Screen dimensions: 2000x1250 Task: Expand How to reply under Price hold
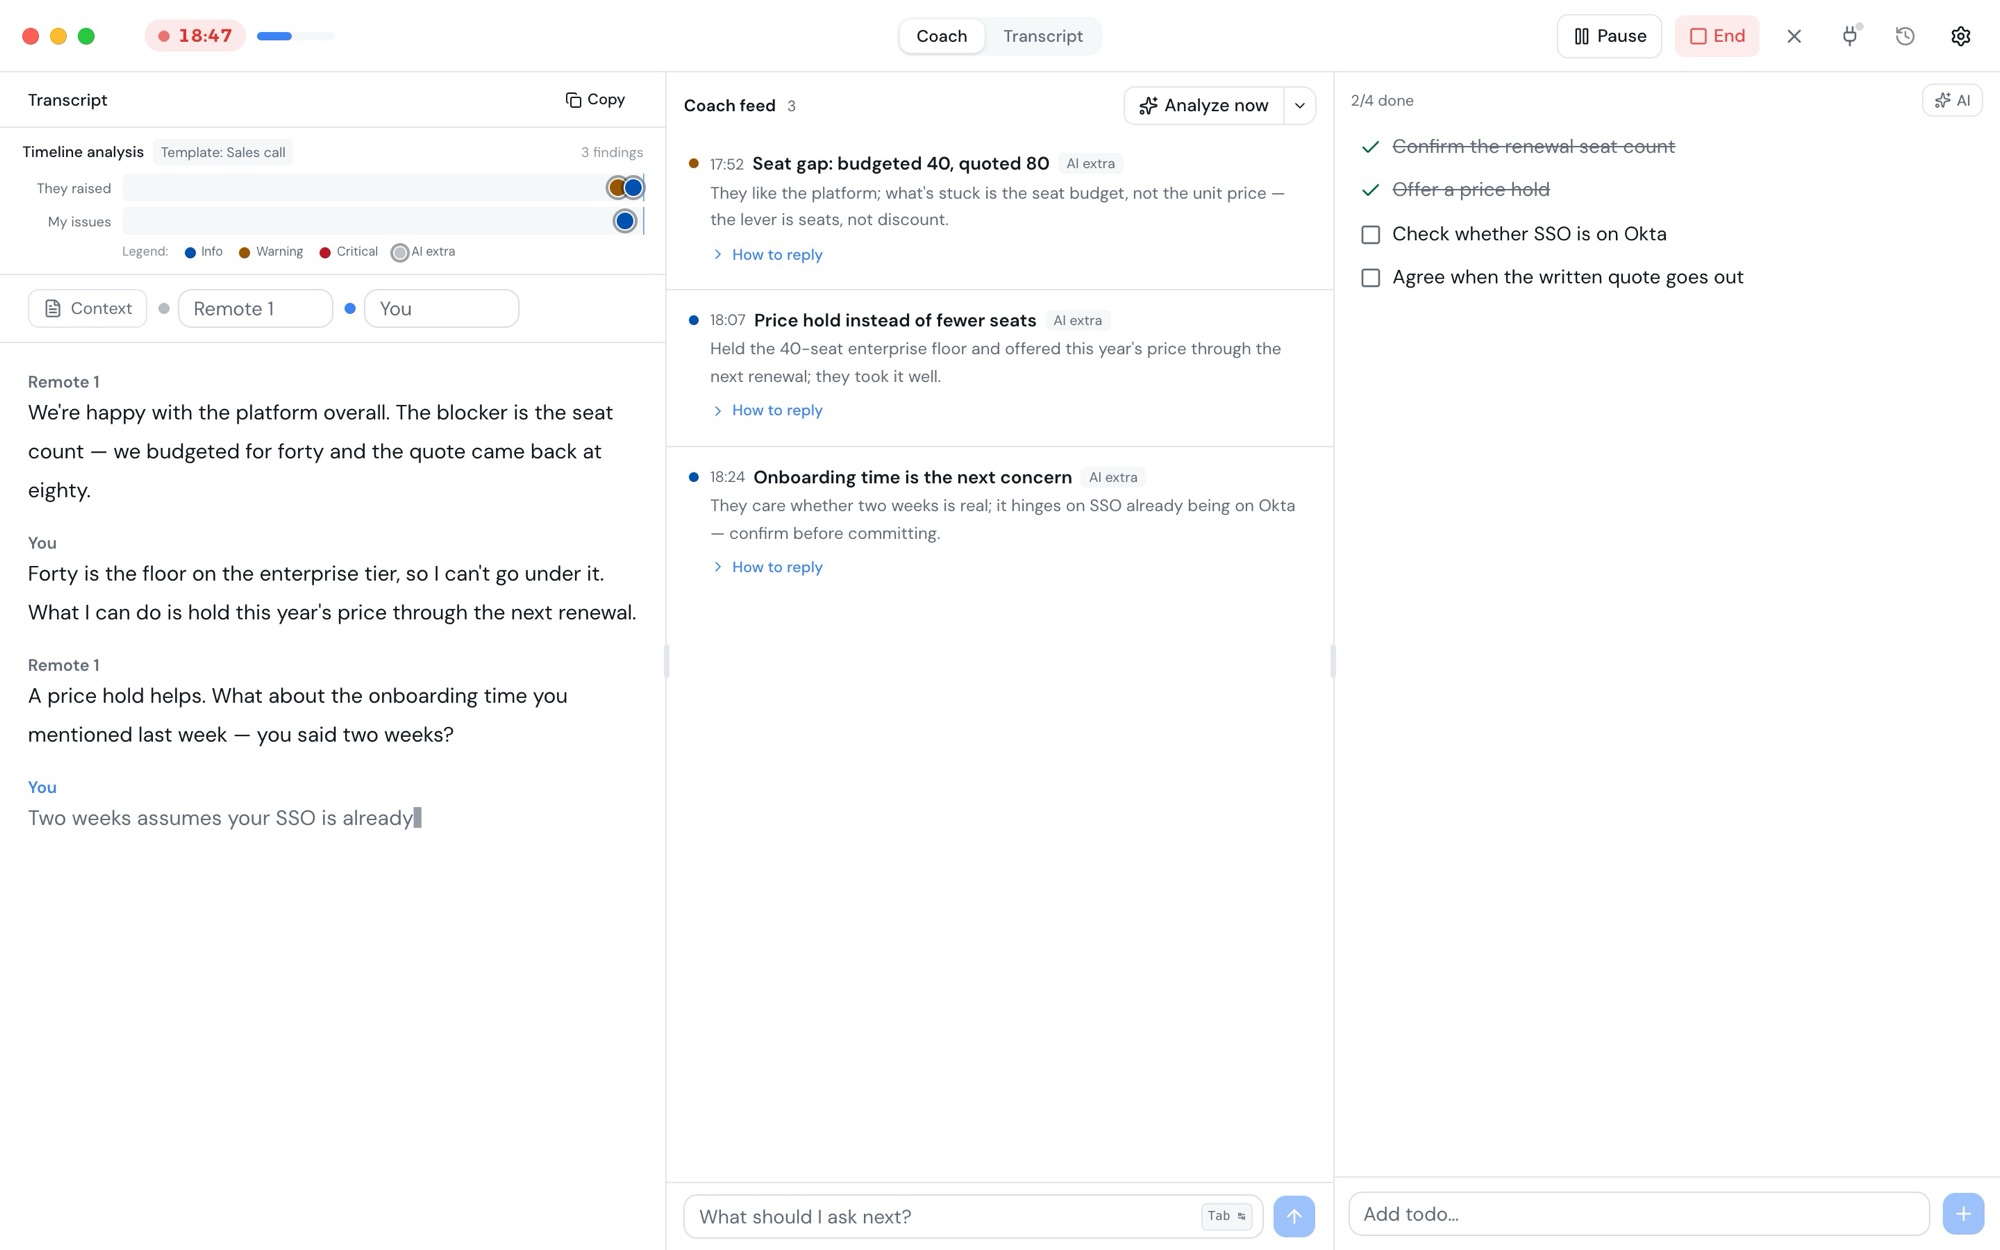click(x=767, y=410)
